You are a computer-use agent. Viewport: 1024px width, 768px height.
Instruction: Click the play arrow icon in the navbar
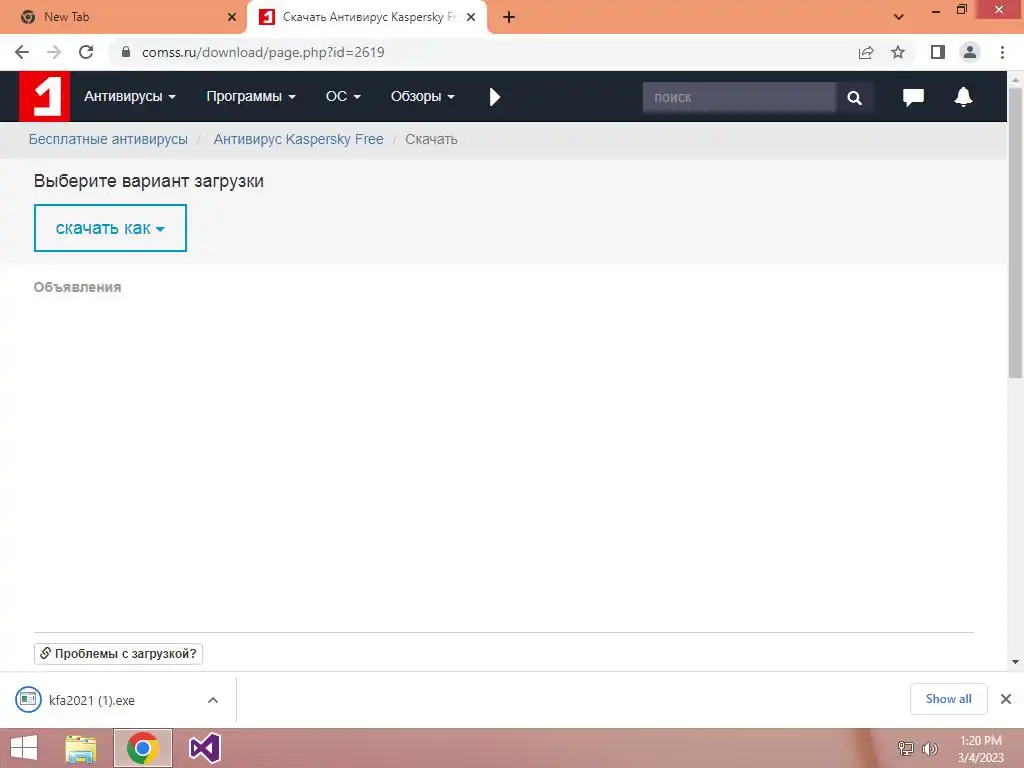point(494,97)
